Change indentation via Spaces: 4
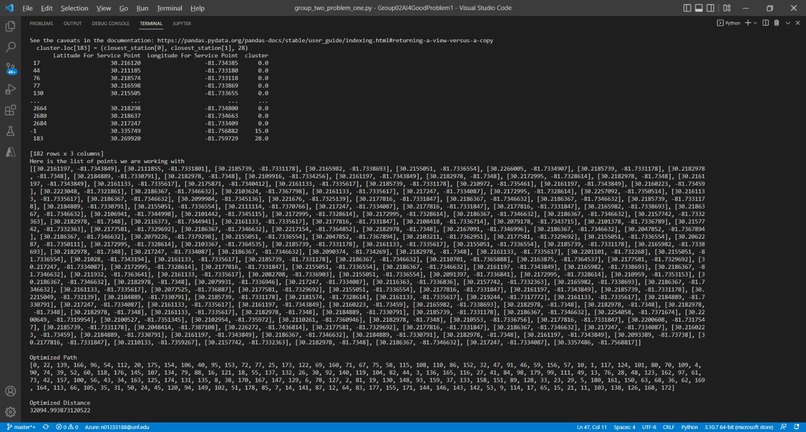The image size is (806, 432). tap(625, 427)
